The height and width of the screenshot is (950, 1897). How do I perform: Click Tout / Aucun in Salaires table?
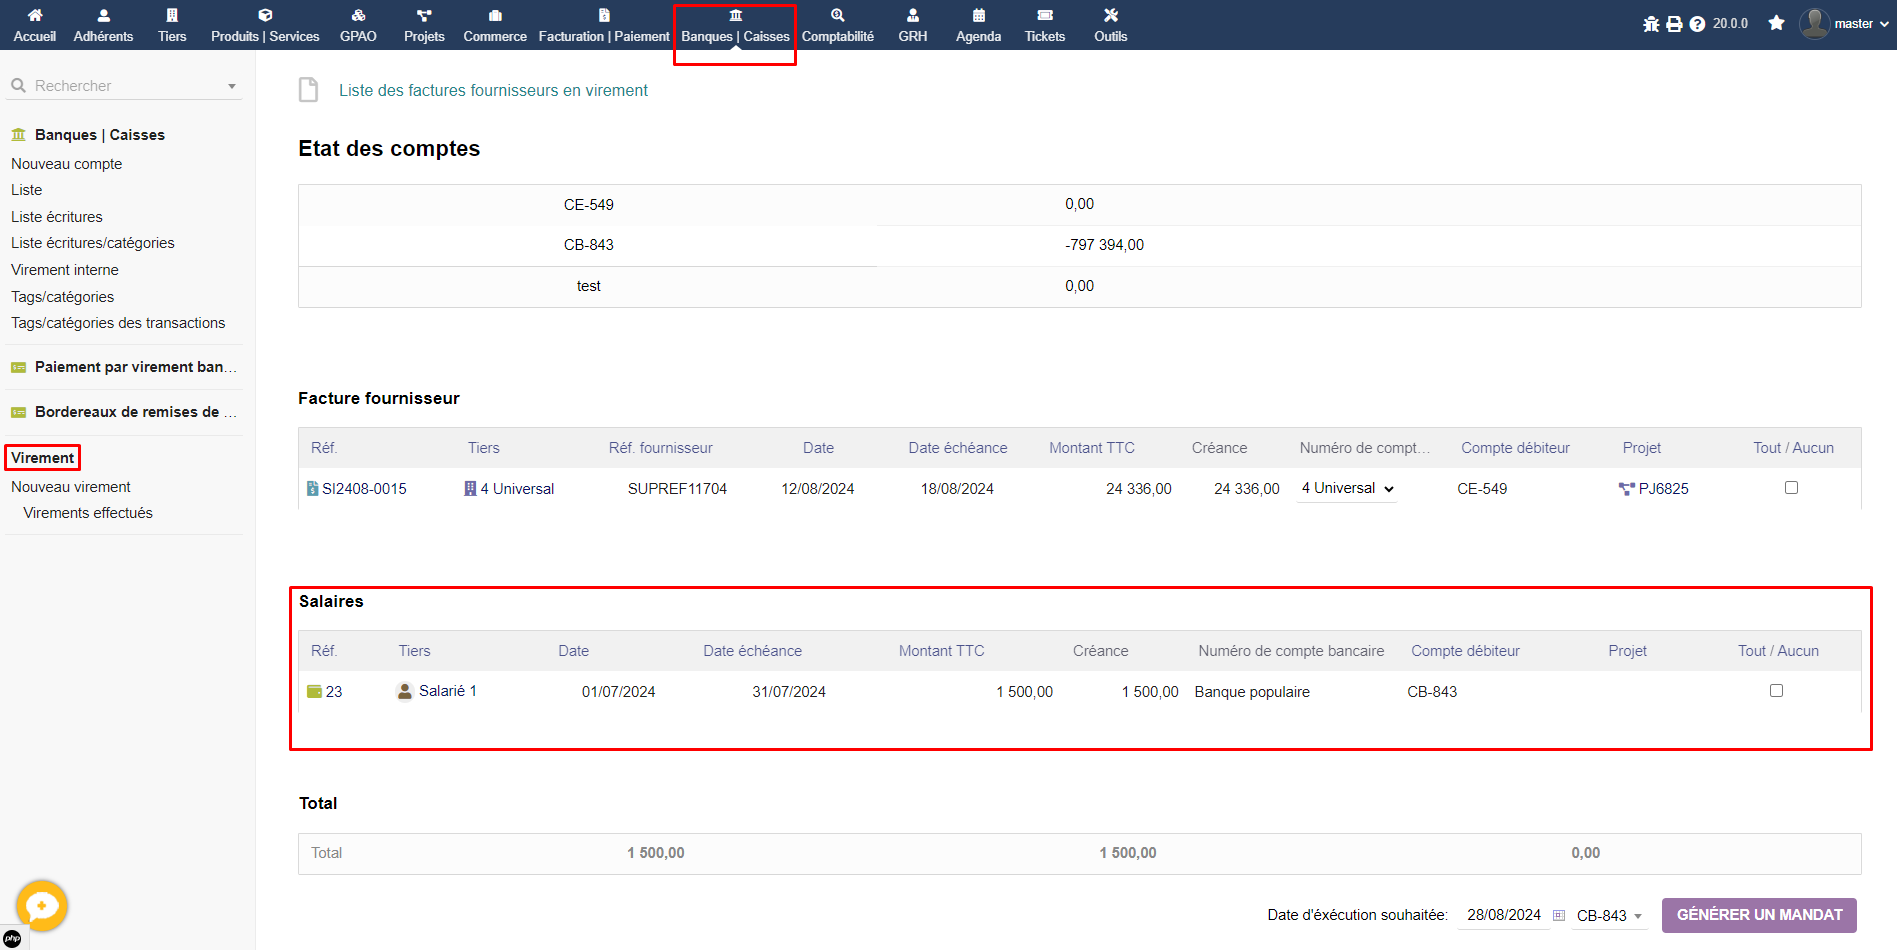pyautogui.click(x=1777, y=651)
